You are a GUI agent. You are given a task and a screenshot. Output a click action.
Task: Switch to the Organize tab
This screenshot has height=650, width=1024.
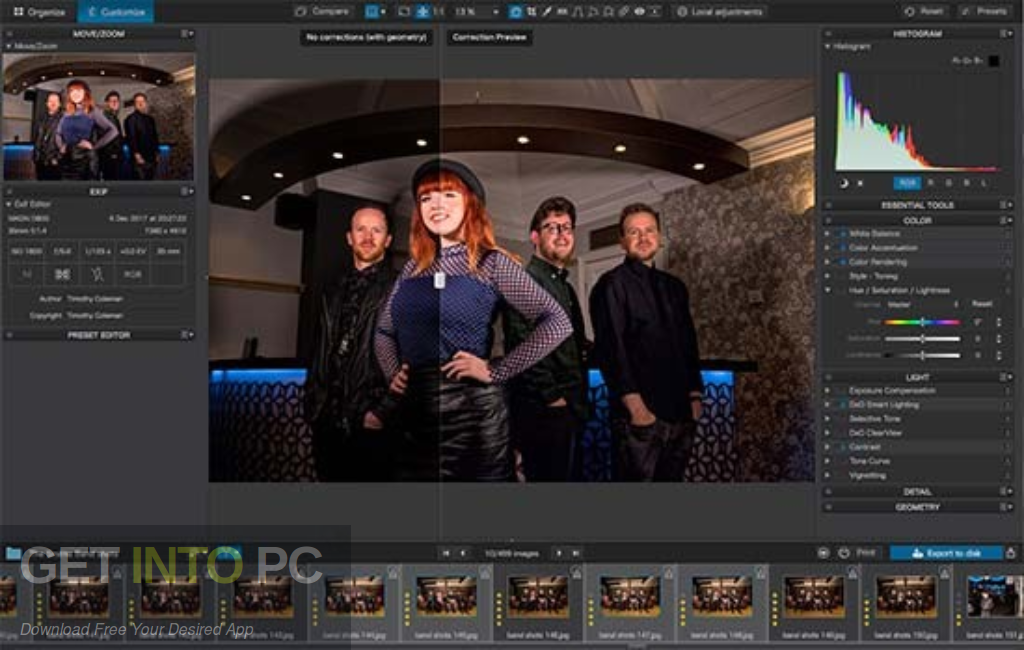pyautogui.click(x=39, y=12)
